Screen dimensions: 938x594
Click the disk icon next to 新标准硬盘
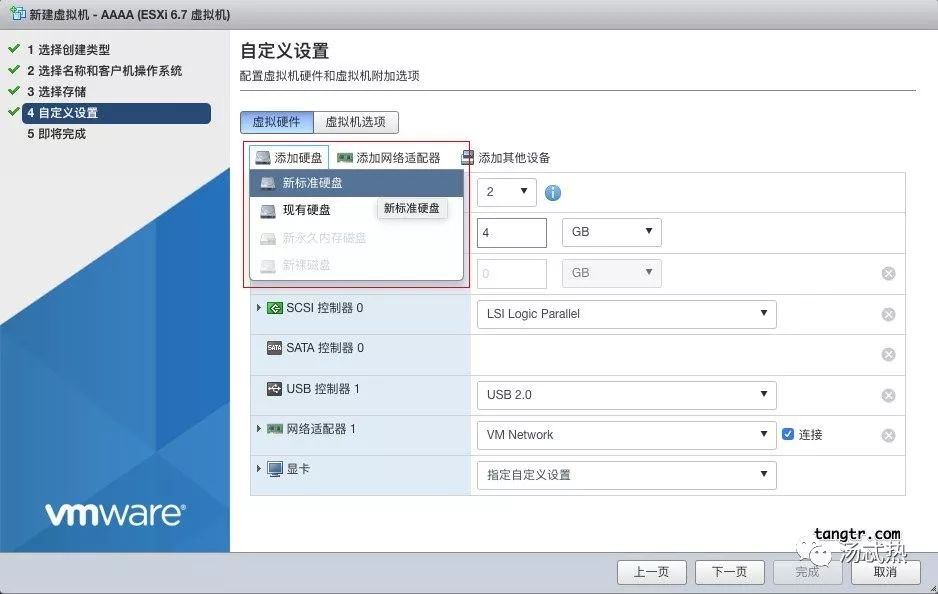[268, 183]
